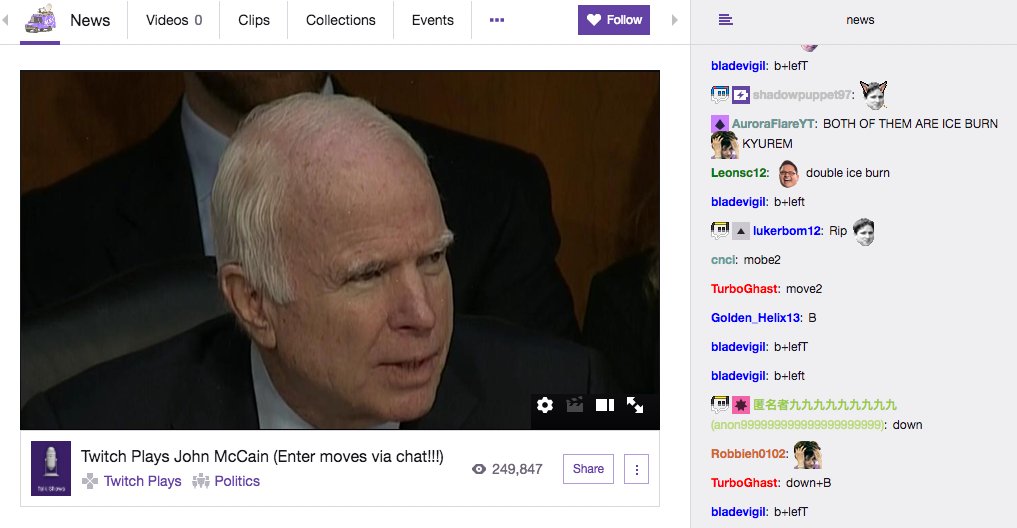Open AuroraFlareYT's username in chat

pos(774,123)
